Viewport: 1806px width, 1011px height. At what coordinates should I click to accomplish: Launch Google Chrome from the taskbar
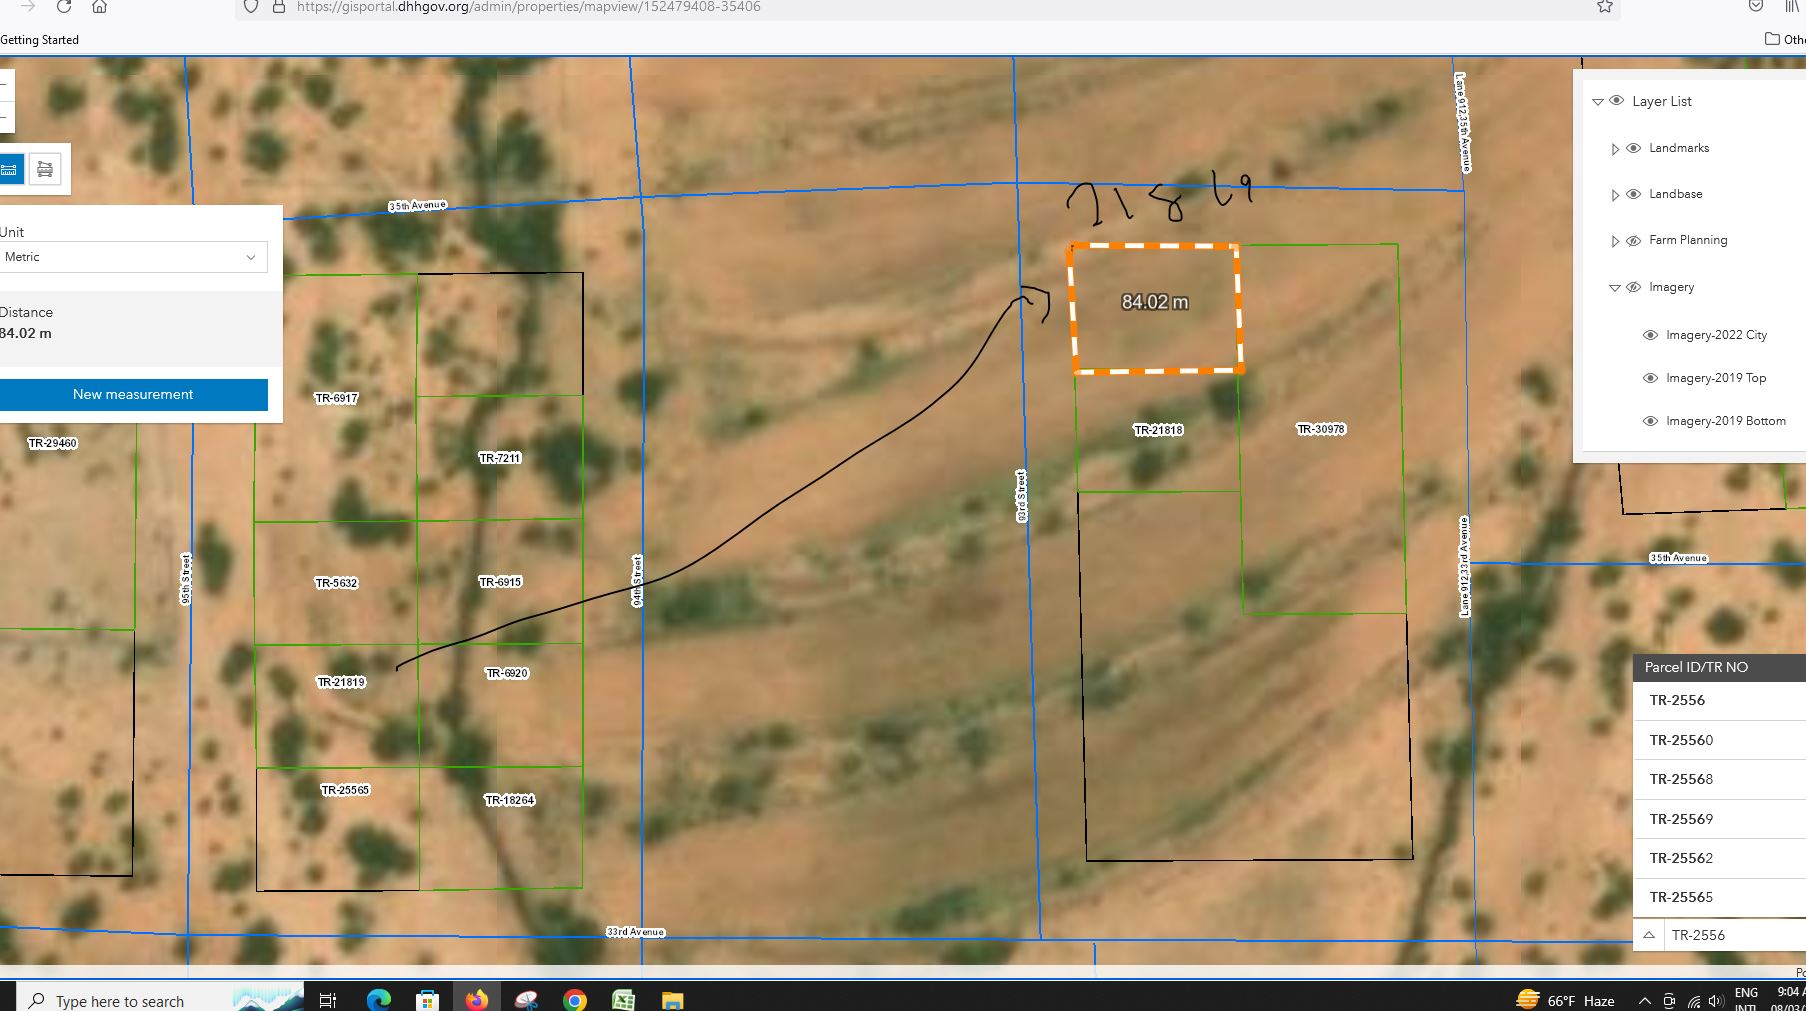coord(575,1000)
